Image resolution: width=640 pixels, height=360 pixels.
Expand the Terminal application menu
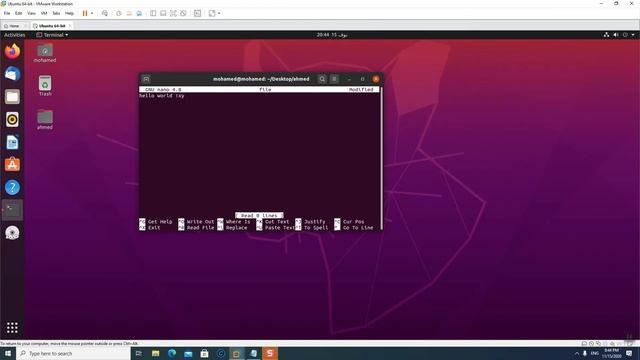tap(52, 35)
